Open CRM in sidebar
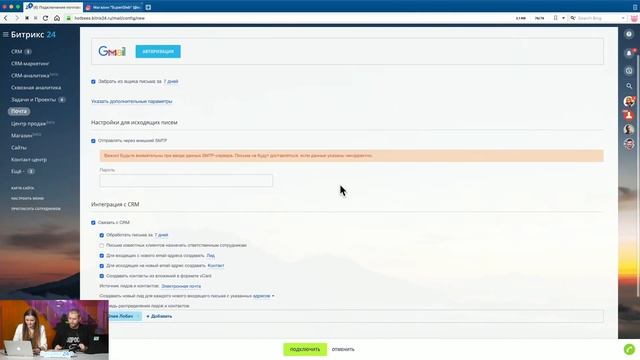Viewport: 640px width, 360px height. [17, 51]
